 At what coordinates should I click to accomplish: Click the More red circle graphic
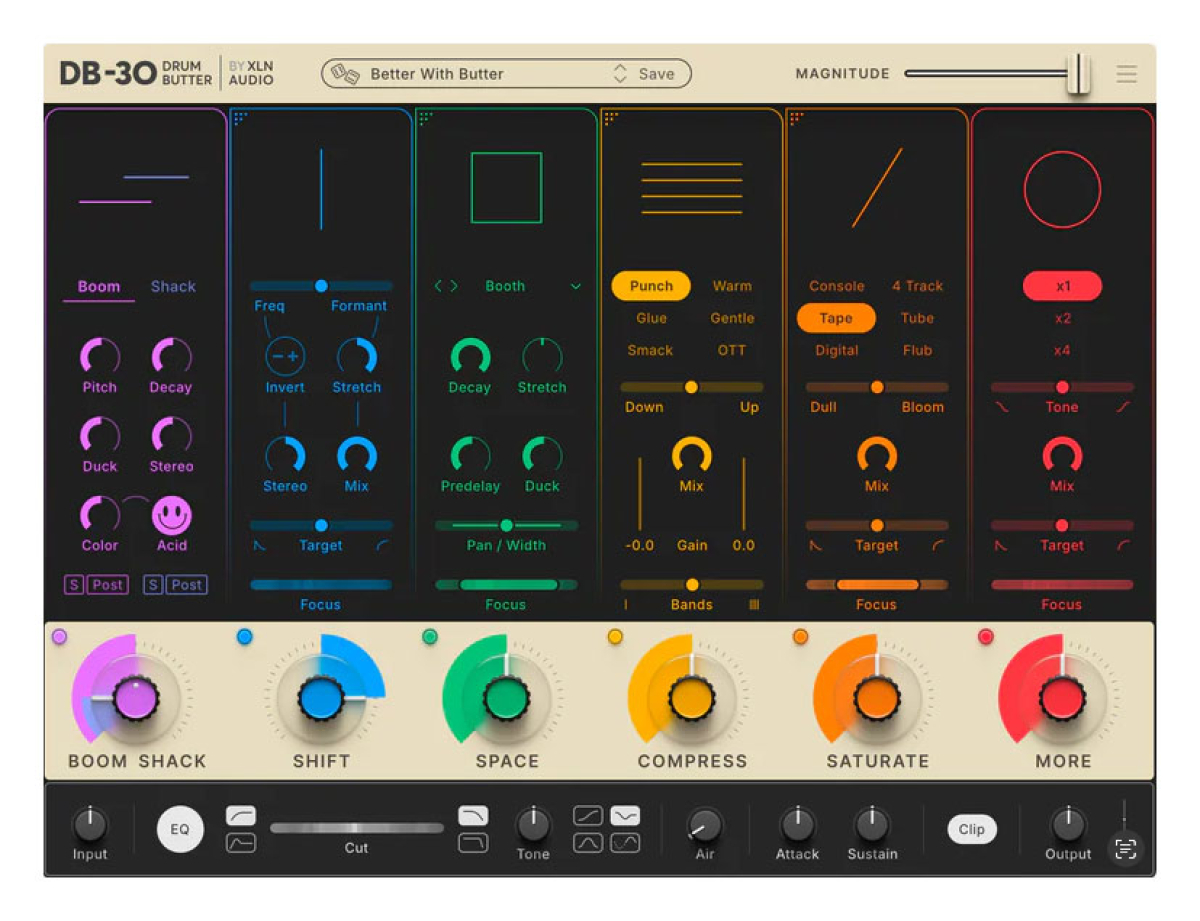click(1062, 188)
